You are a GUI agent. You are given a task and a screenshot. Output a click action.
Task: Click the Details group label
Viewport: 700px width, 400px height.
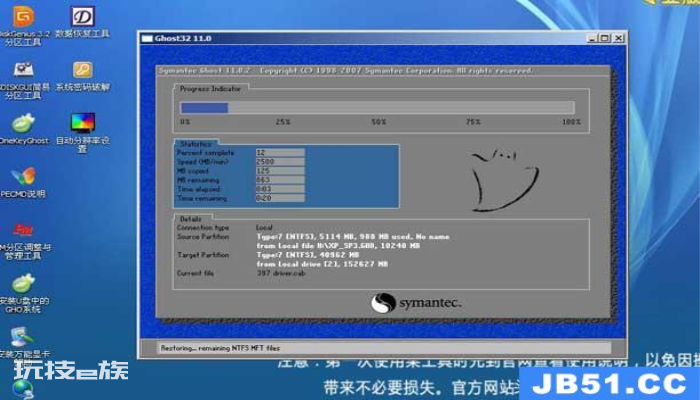coord(191,219)
